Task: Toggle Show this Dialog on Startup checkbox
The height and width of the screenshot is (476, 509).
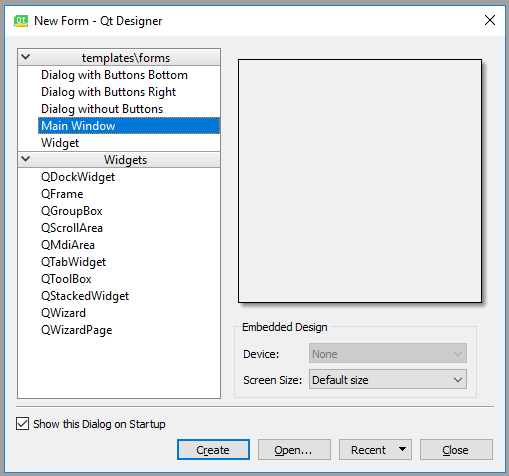Action: pyautogui.click(x=22, y=424)
